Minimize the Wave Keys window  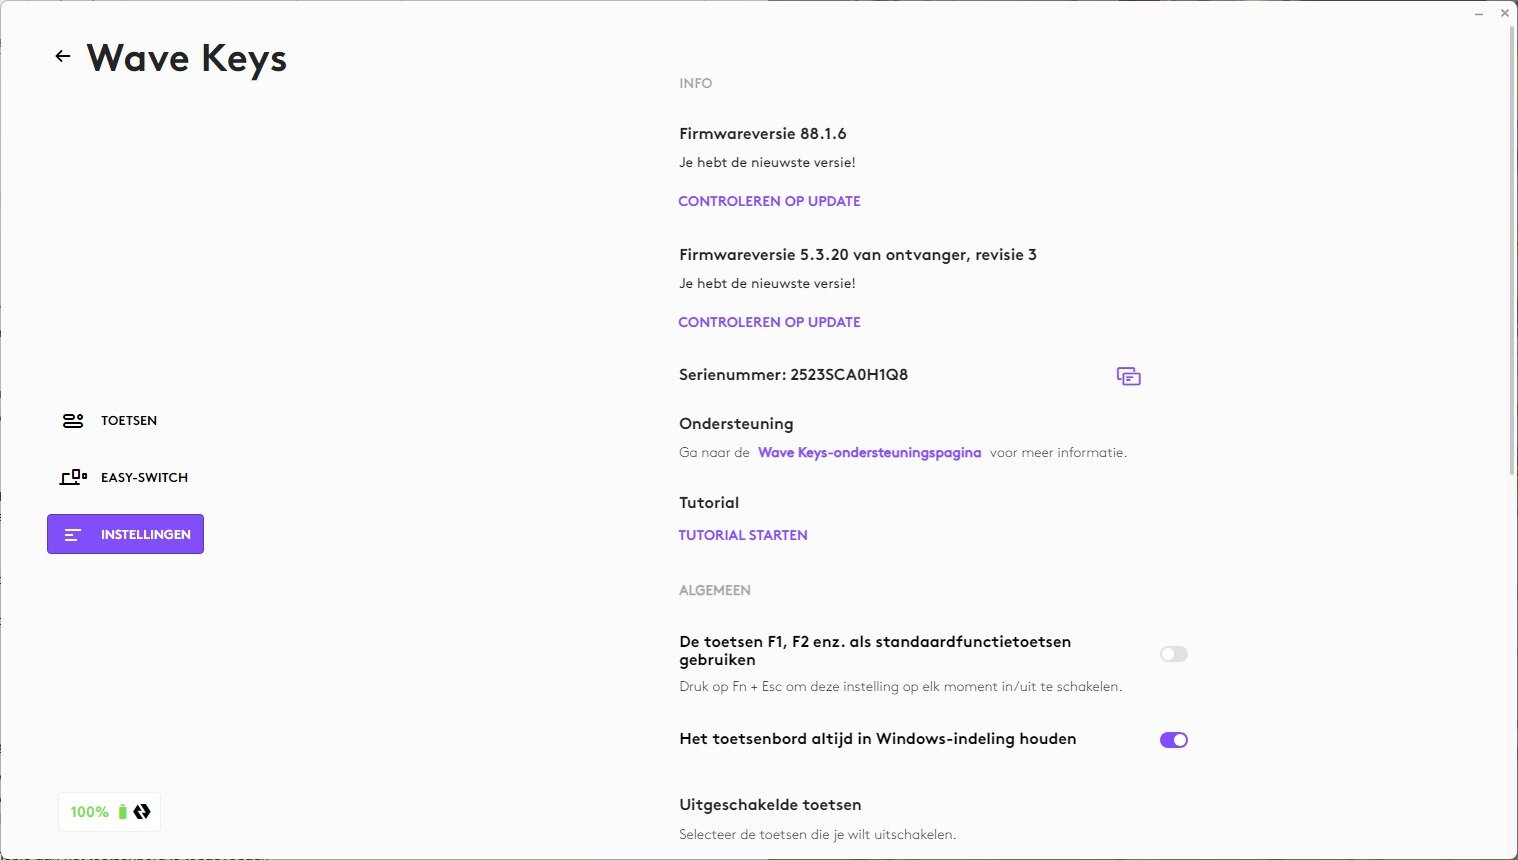pos(1479,14)
